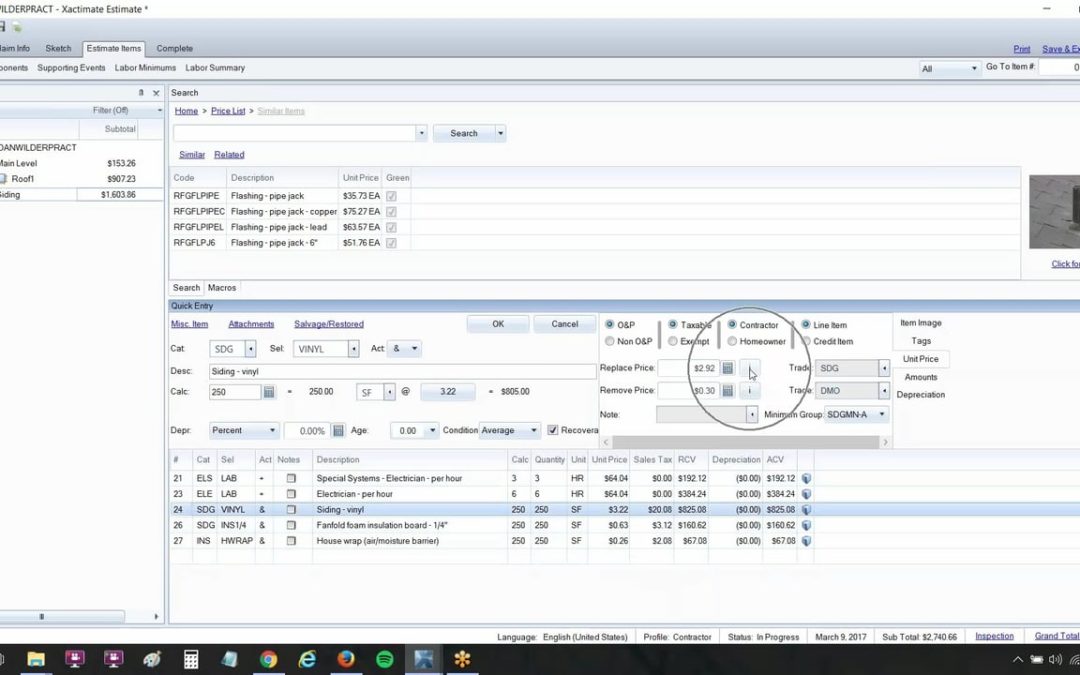The width and height of the screenshot is (1080, 675).
Task: Pin the left navigation panel
Action: 141,92
